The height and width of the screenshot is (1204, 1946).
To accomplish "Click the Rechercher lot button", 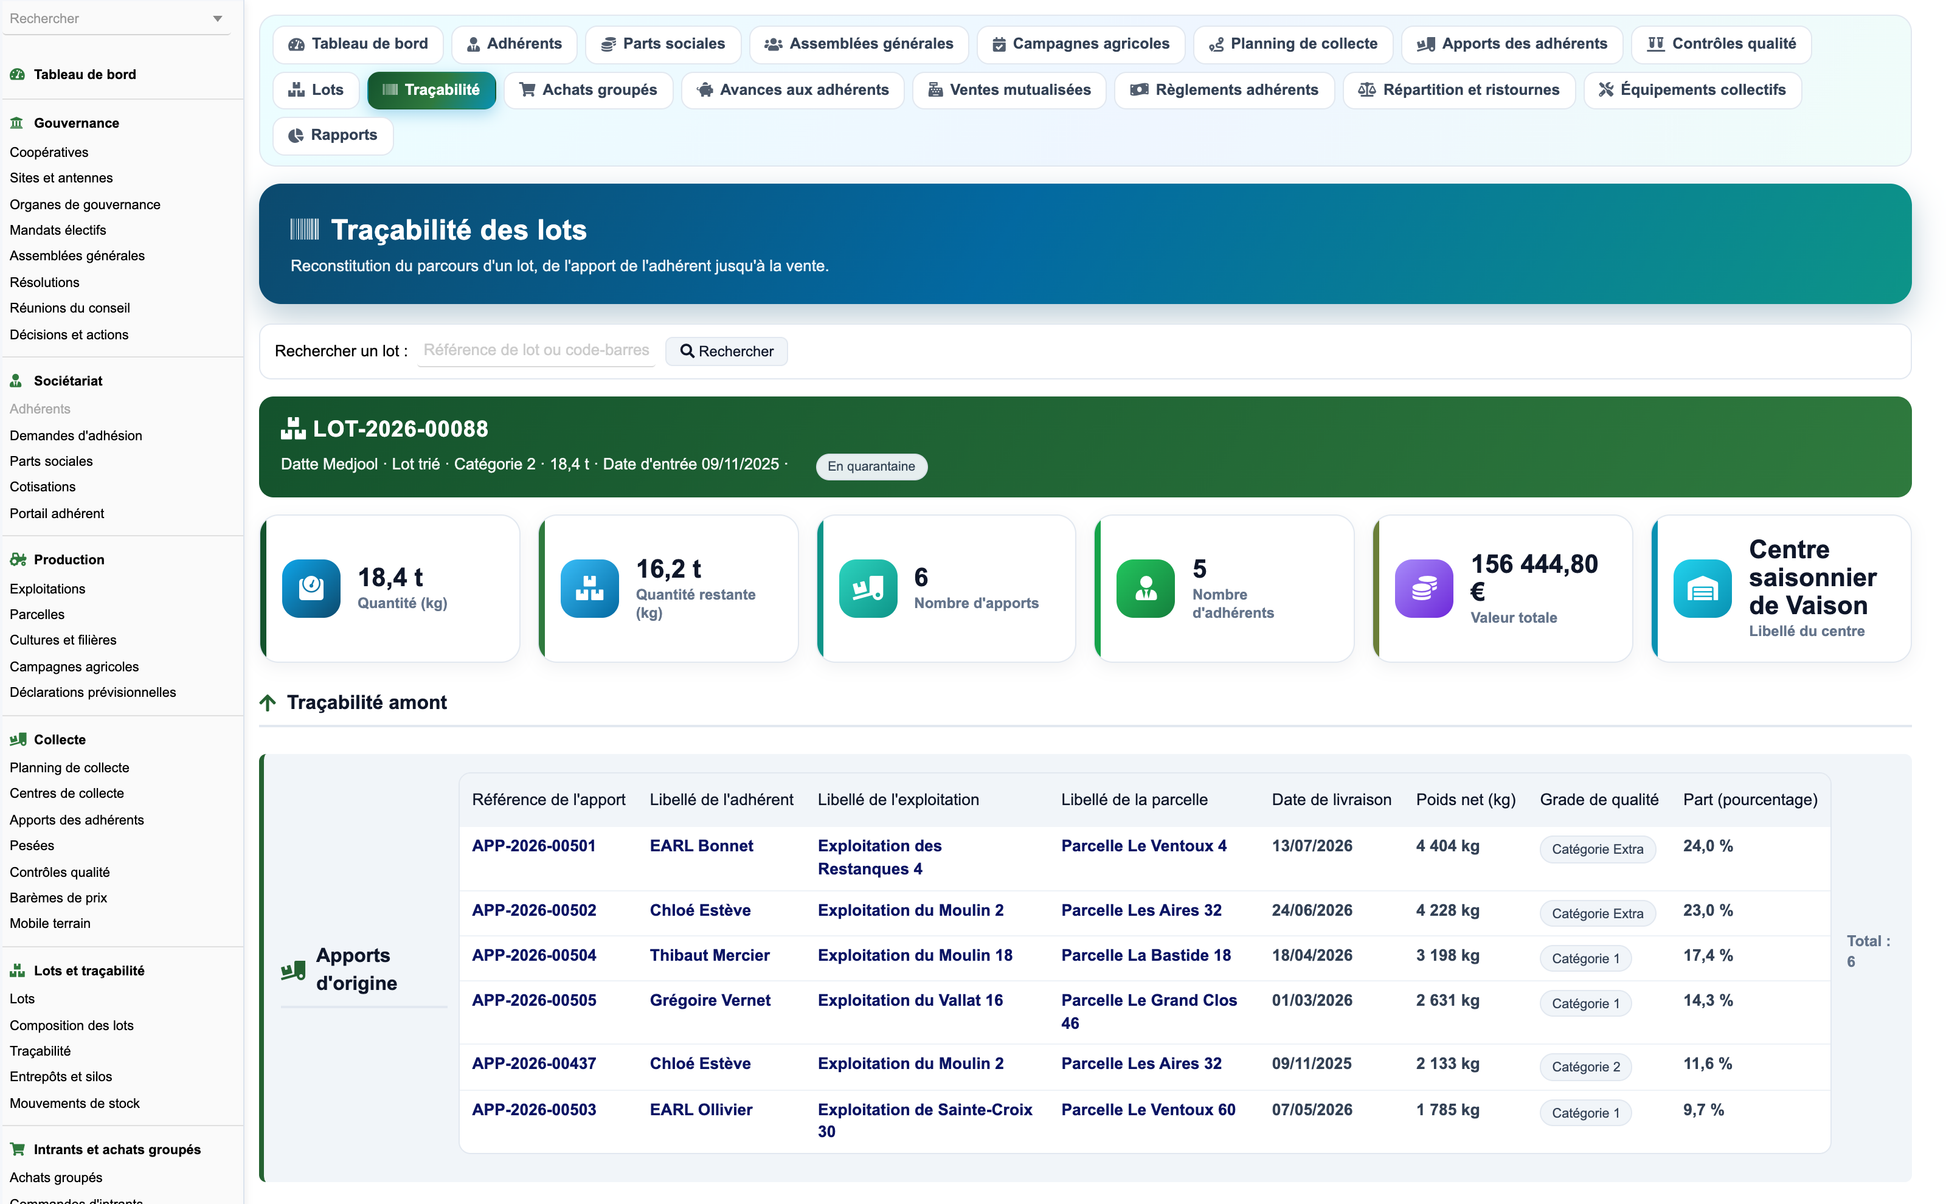I will click(x=727, y=351).
